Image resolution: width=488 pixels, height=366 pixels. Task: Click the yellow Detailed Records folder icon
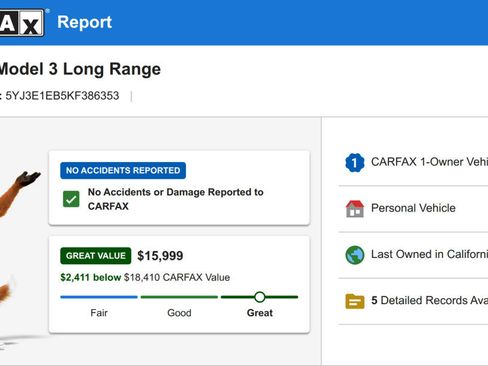click(355, 301)
